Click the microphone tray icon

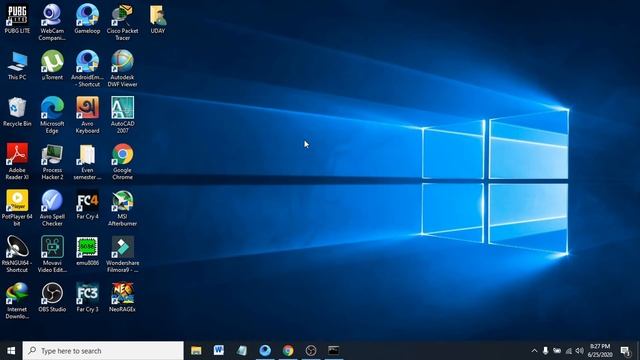pos(545,351)
